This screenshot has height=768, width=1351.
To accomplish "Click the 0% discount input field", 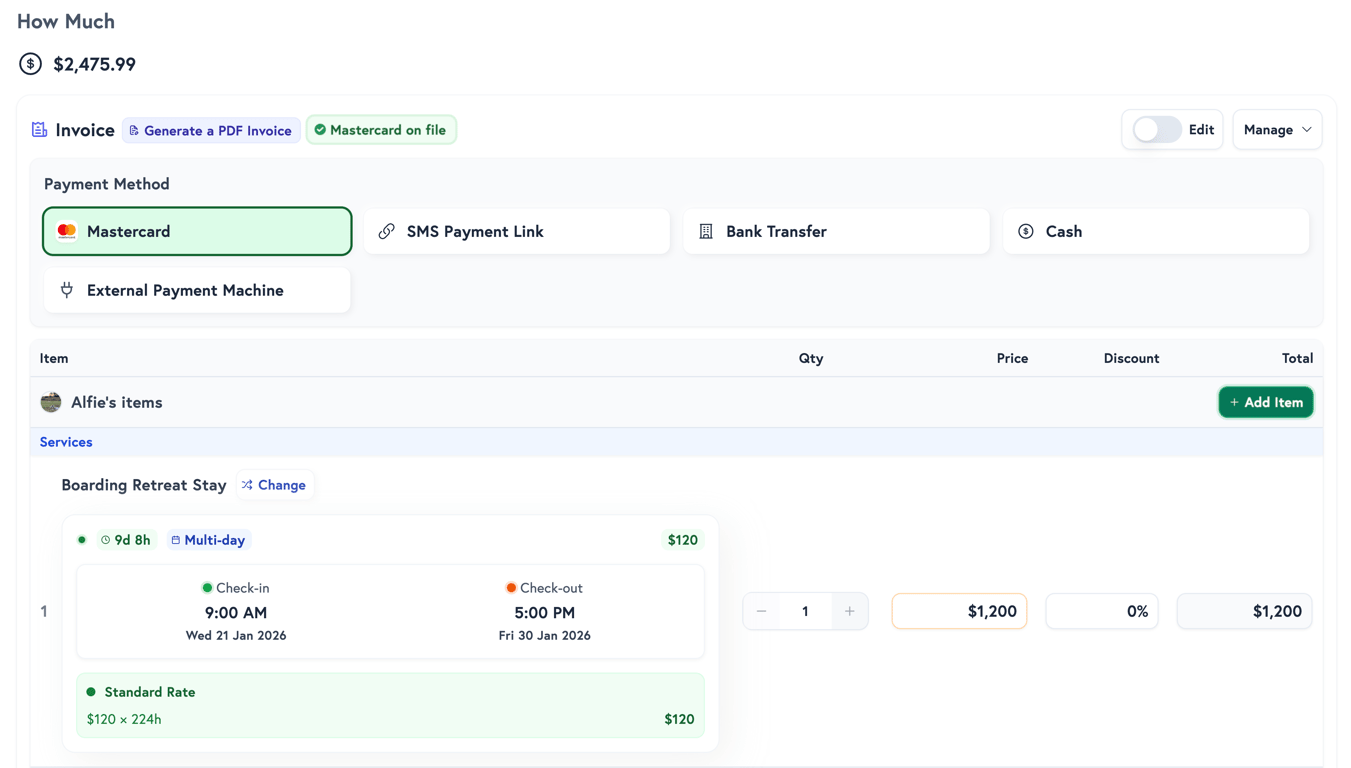I will click(1101, 611).
